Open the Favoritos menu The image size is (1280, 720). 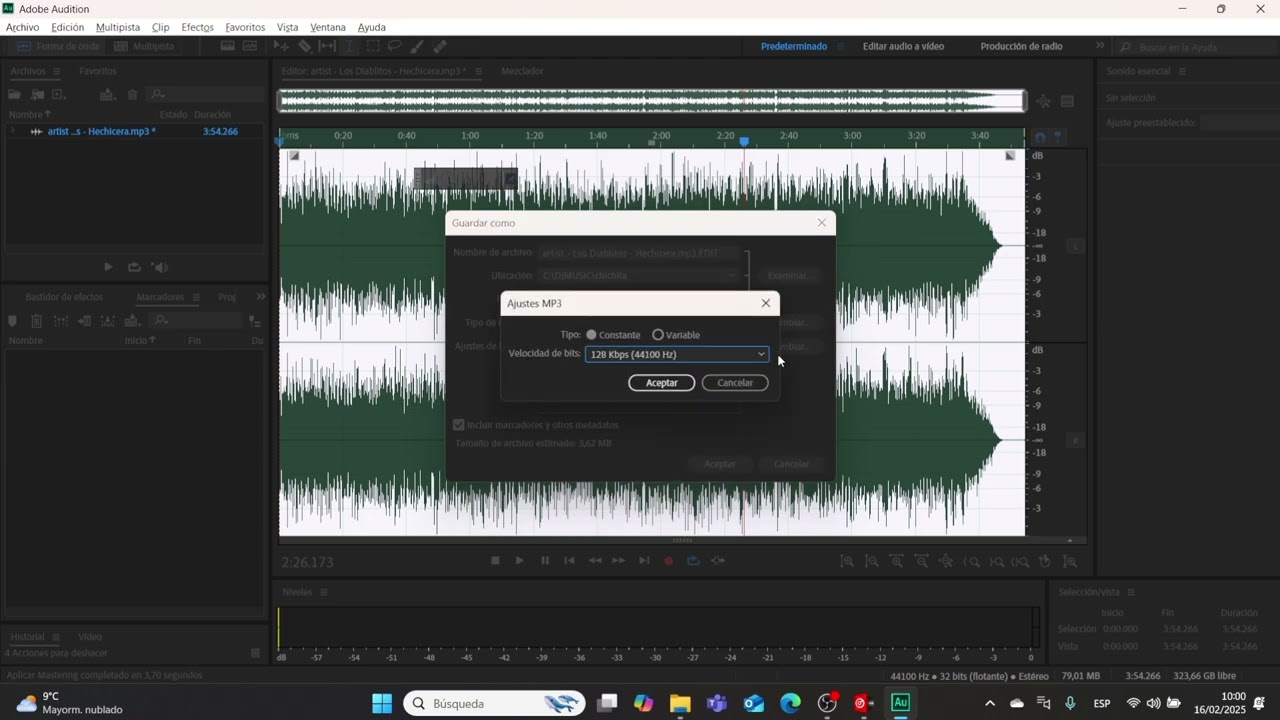pos(245,27)
